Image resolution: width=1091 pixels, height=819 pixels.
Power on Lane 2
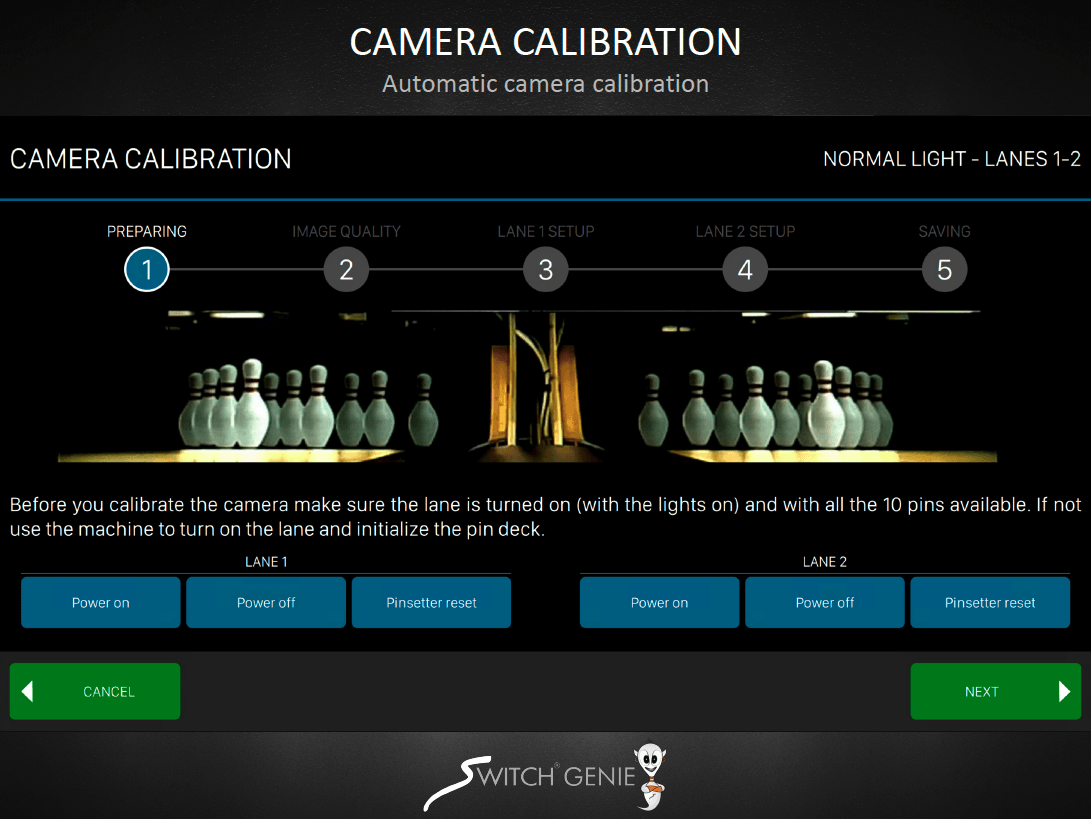(x=660, y=603)
